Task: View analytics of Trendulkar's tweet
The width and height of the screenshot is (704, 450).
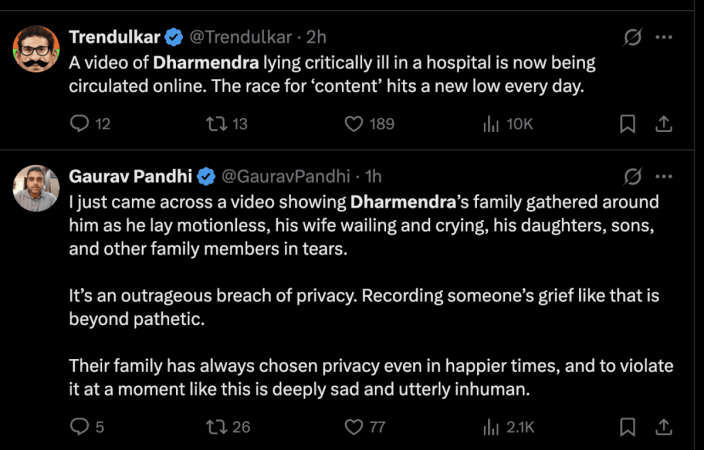Action: [492, 124]
